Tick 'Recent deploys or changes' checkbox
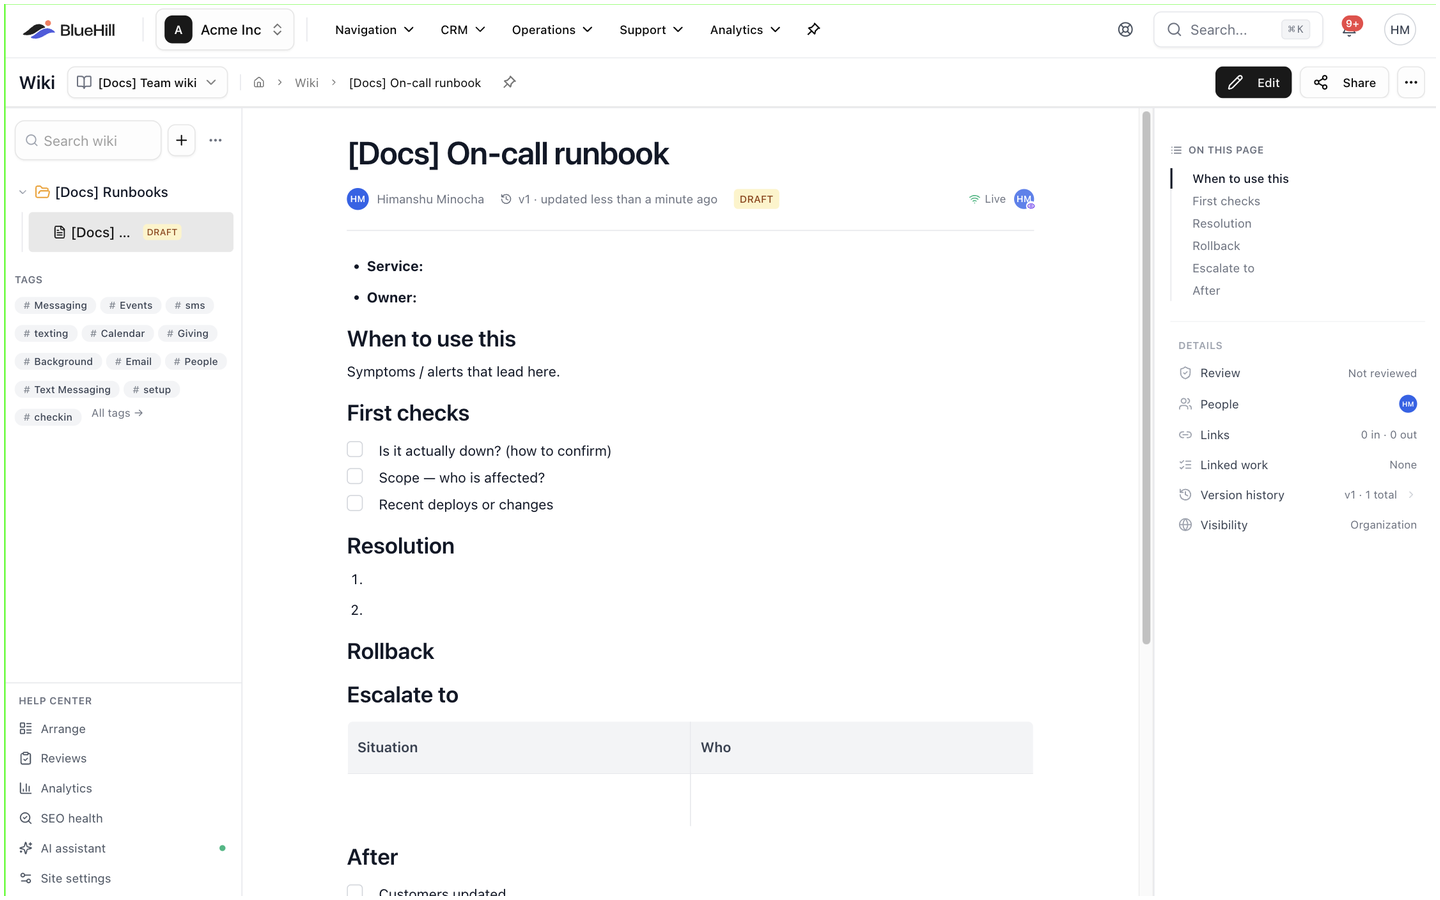The width and height of the screenshot is (1440, 900). click(x=355, y=504)
